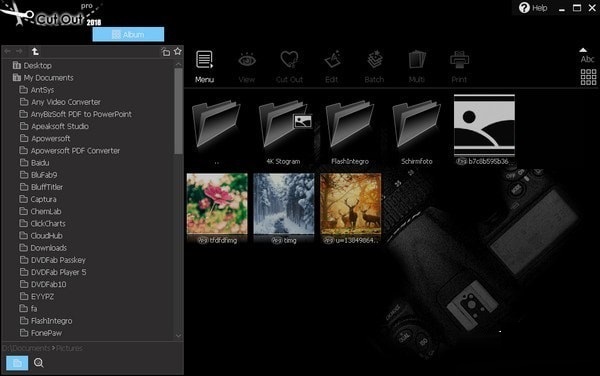The height and width of the screenshot is (376, 600).
Task: Click folder tree scroll down arrow
Action: 178,335
